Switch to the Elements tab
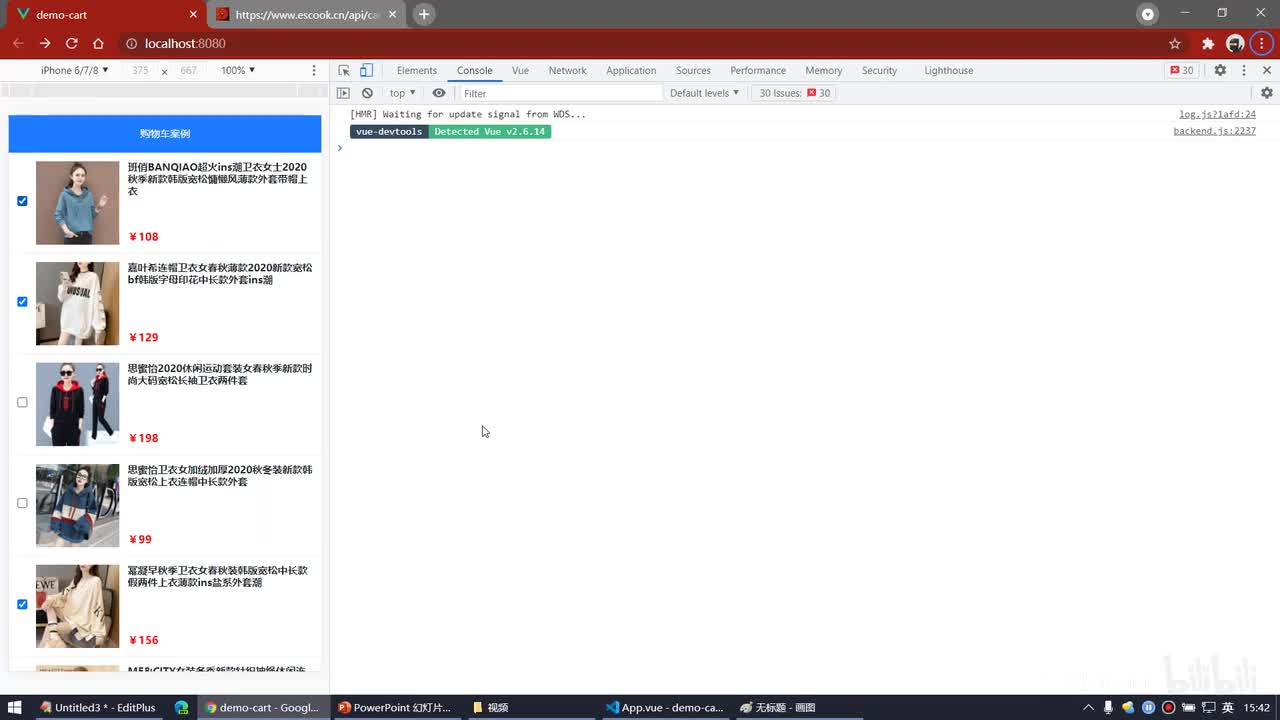Viewport: 1280px width, 720px height. 417,70
